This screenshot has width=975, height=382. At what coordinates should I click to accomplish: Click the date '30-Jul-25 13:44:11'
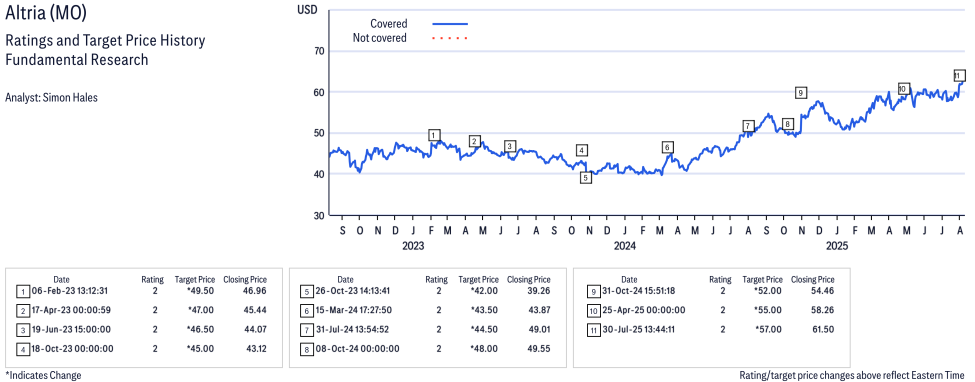640,329
